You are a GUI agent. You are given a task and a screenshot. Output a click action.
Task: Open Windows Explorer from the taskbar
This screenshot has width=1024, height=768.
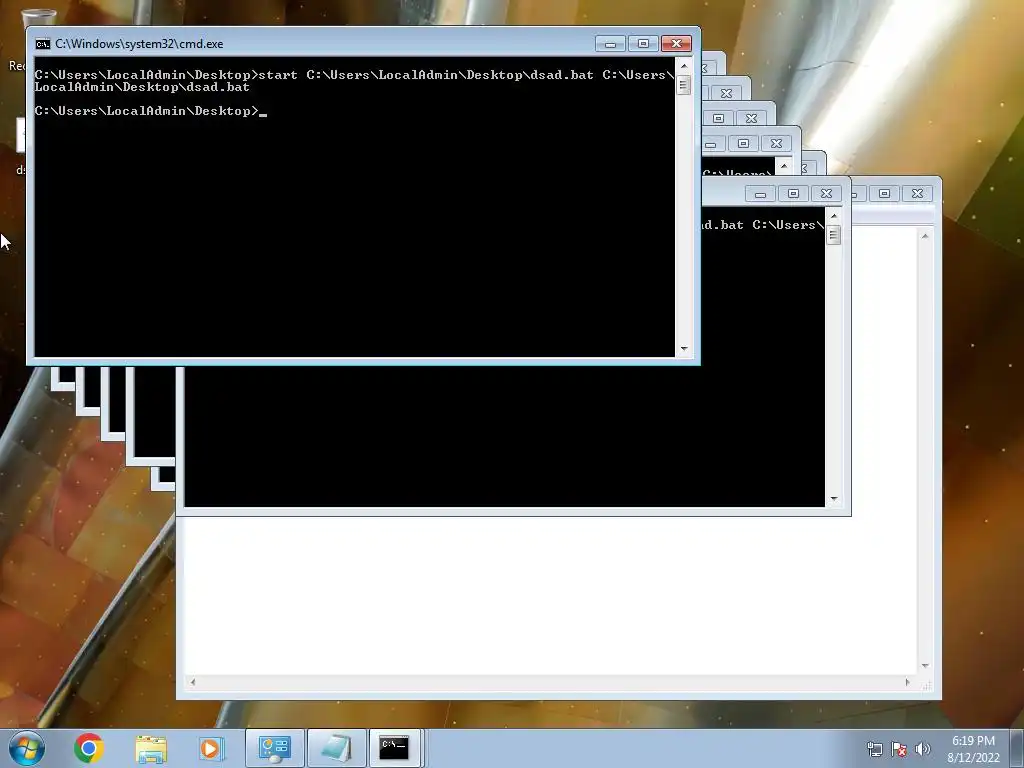coord(151,748)
